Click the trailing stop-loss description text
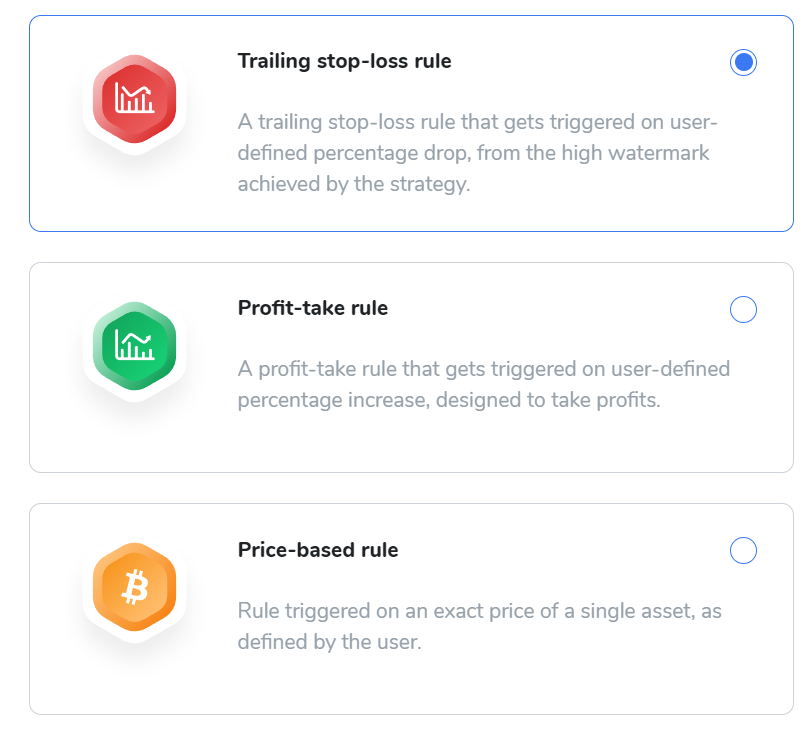The image size is (808, 729). [477, 153]
